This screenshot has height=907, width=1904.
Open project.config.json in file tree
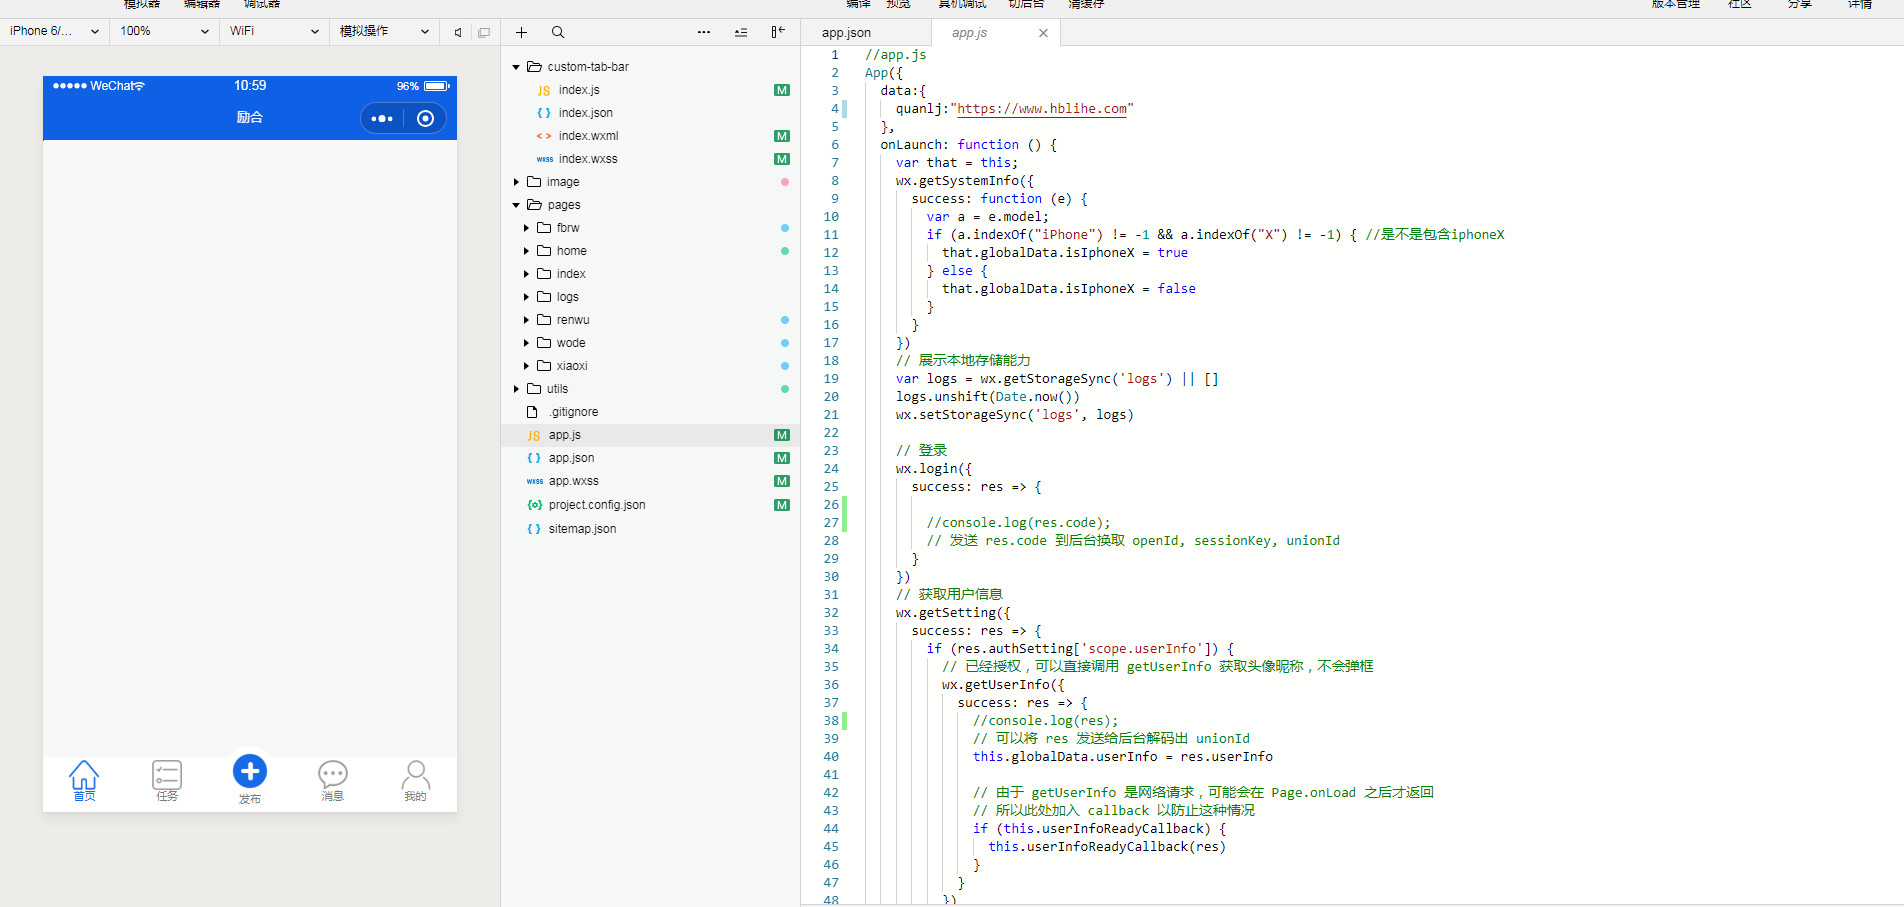point(596,505)
